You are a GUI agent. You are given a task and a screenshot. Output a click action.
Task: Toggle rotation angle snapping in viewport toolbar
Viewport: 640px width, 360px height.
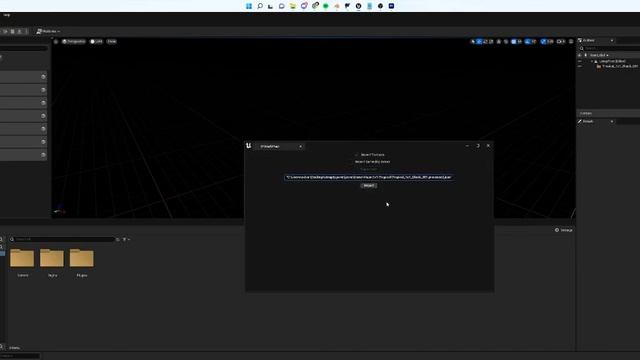coord(527,42)
